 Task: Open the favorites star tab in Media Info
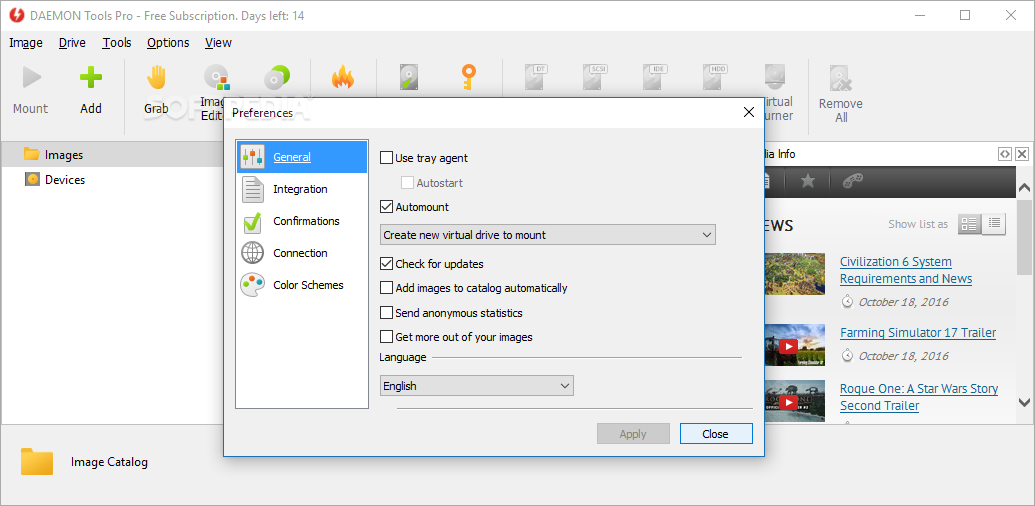pyautogui.click(x=807, y=181)
